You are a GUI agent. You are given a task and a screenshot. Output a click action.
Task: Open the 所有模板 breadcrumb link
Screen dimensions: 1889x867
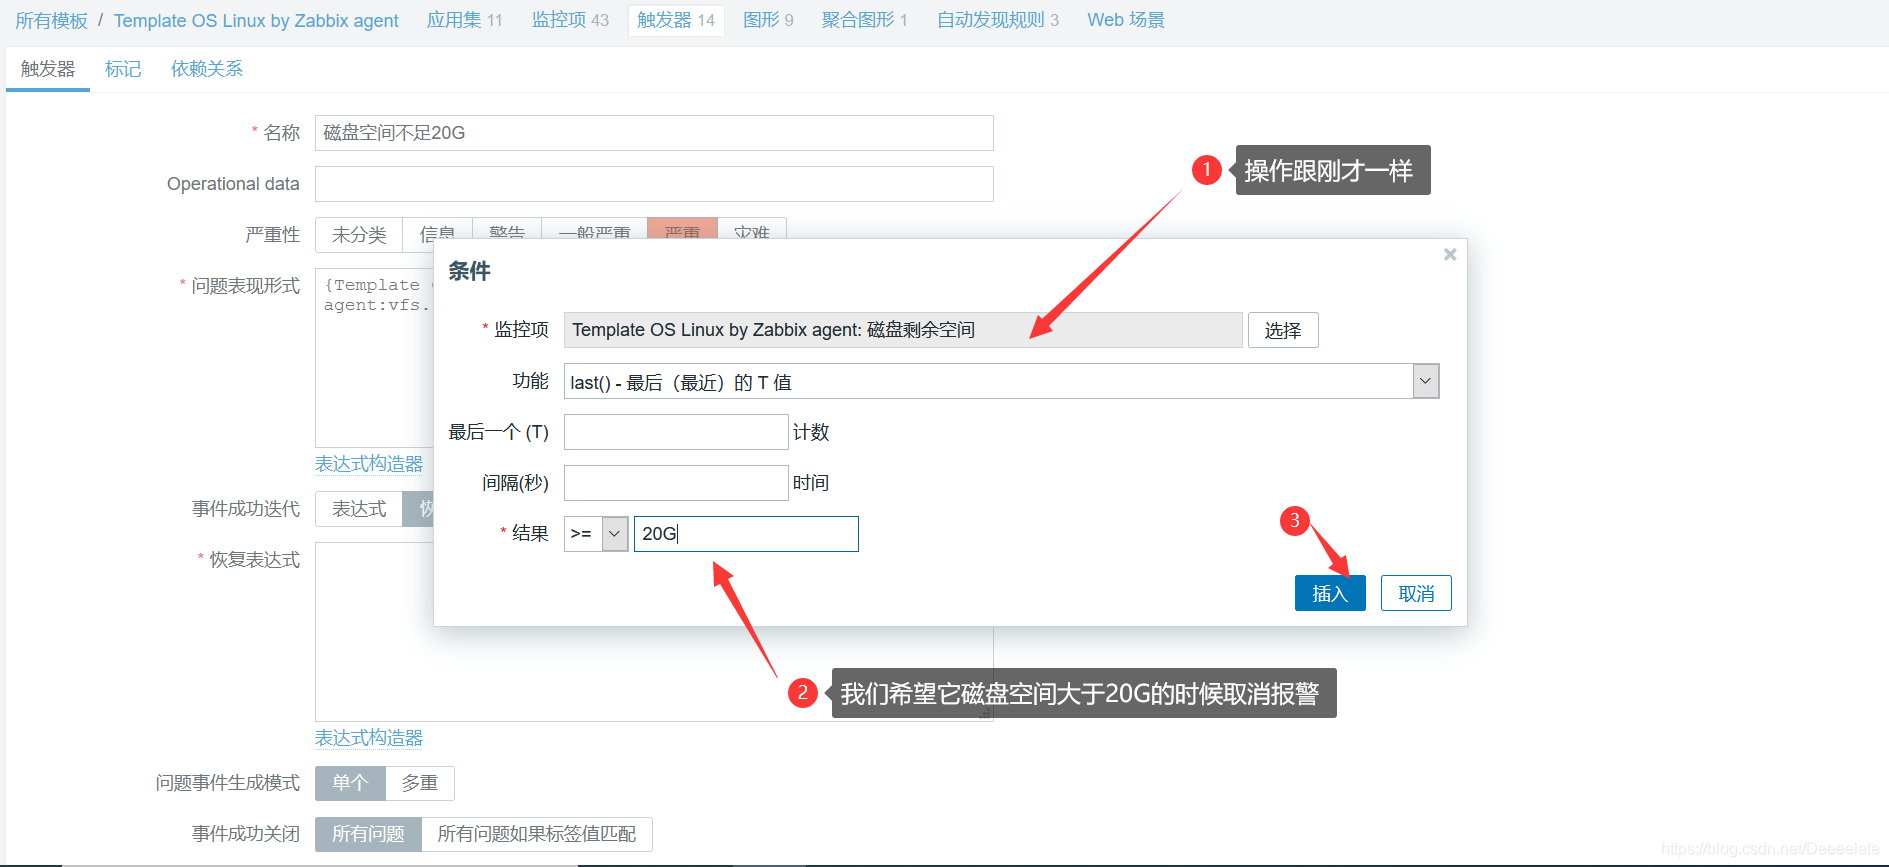51,20
